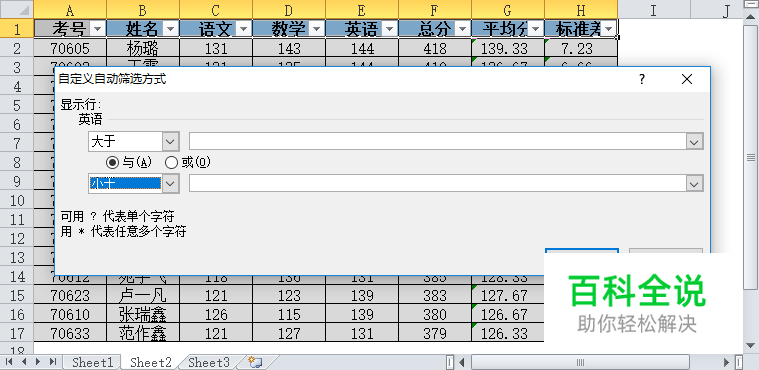Click the Select All corner button

[x=17, y=10]
